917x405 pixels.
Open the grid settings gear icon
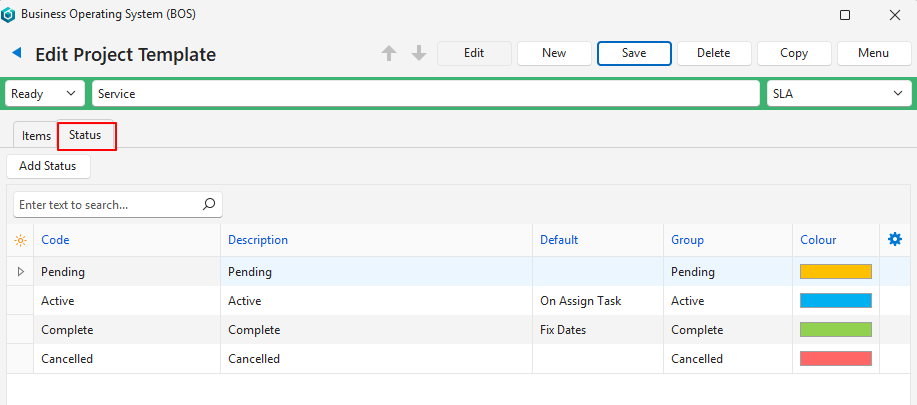(895, 239)
